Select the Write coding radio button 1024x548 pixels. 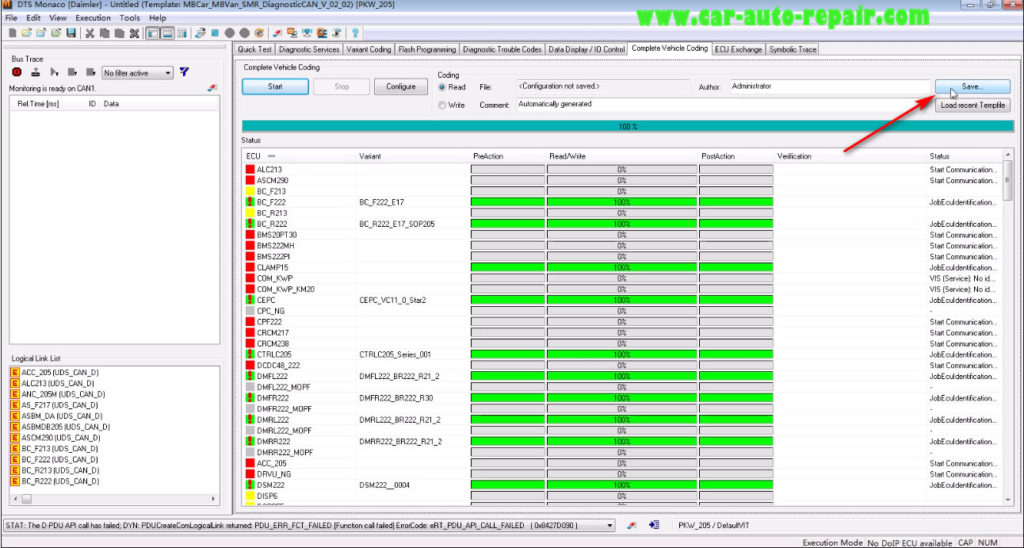444,104
